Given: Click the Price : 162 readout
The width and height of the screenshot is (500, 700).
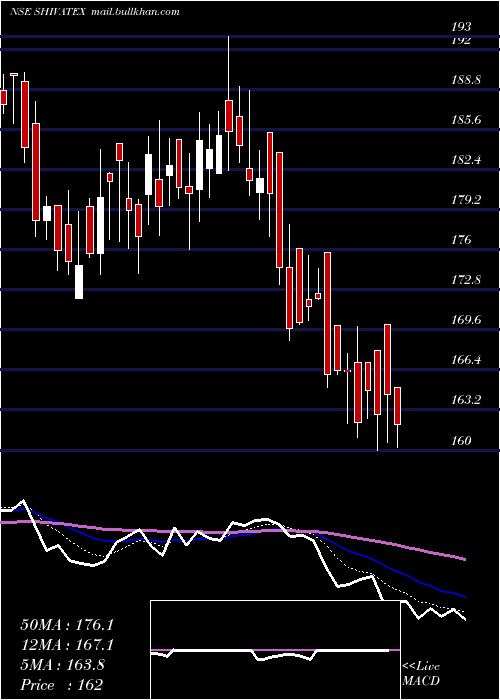Looking at the screenshot, I should point(62,685).
